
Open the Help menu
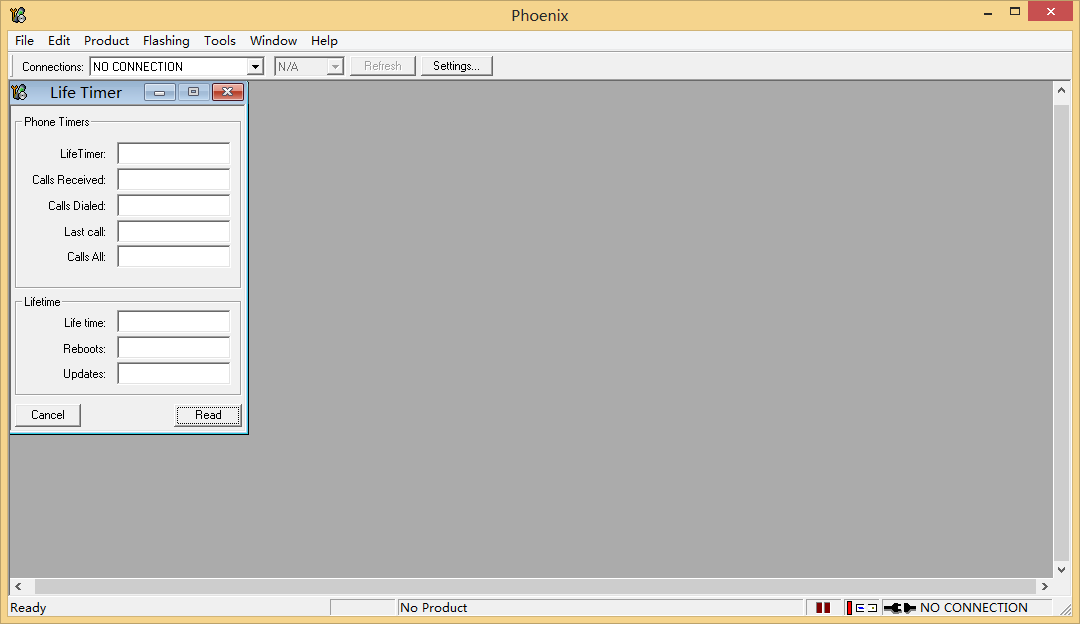(324, 41)
